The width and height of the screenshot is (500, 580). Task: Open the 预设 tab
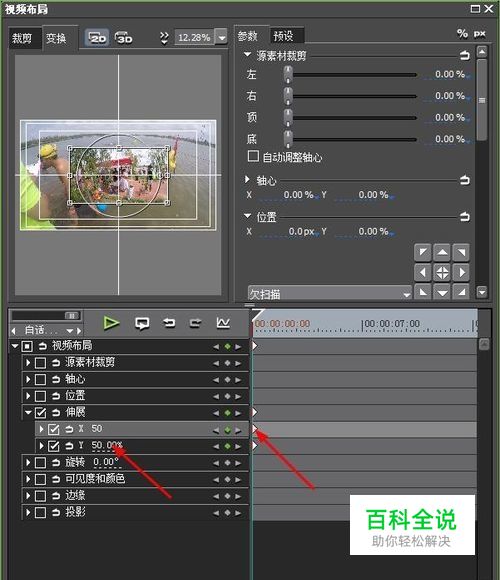286,36
